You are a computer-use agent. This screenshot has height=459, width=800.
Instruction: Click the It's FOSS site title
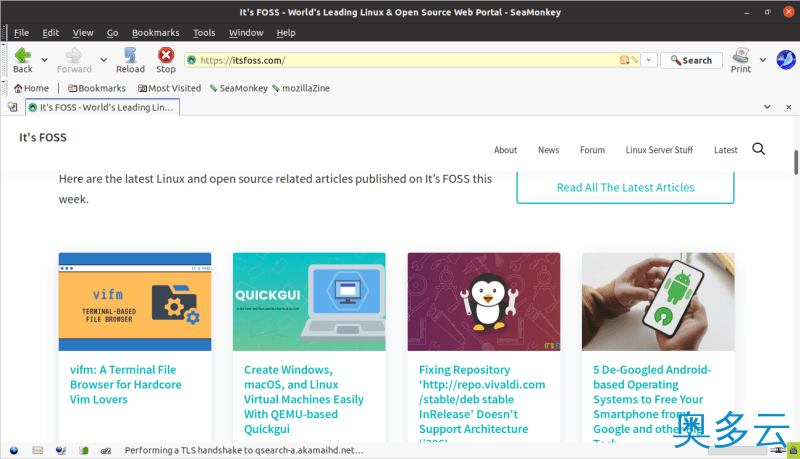(43, 138)
